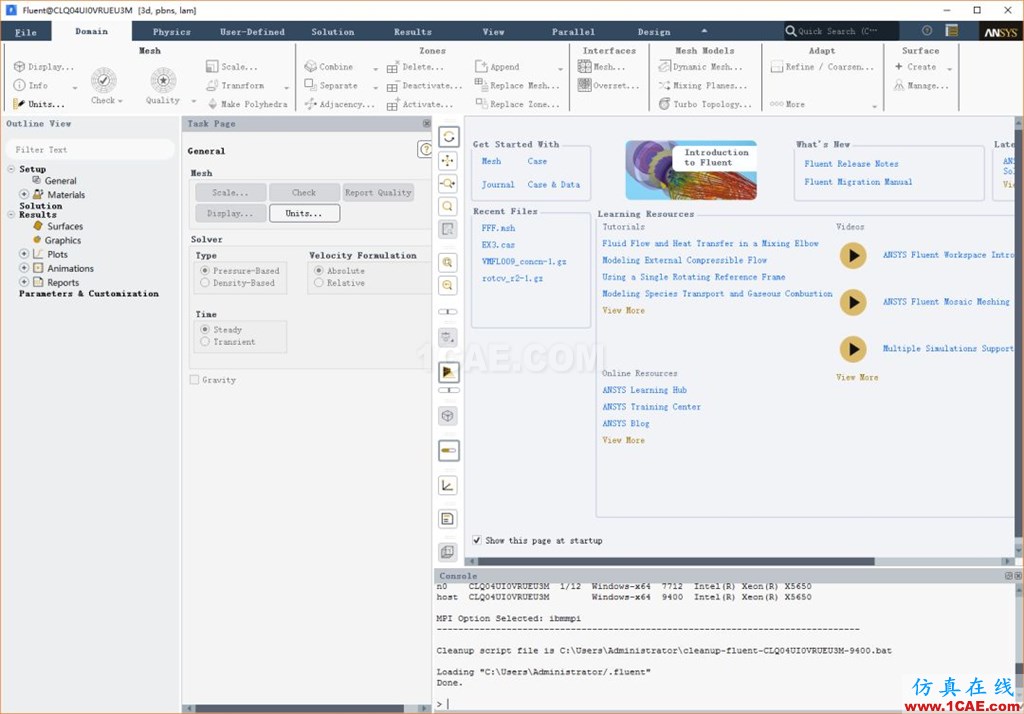1024x714 pixels.
Task: Enable Gravity checkbox
Action: (194, 380)
